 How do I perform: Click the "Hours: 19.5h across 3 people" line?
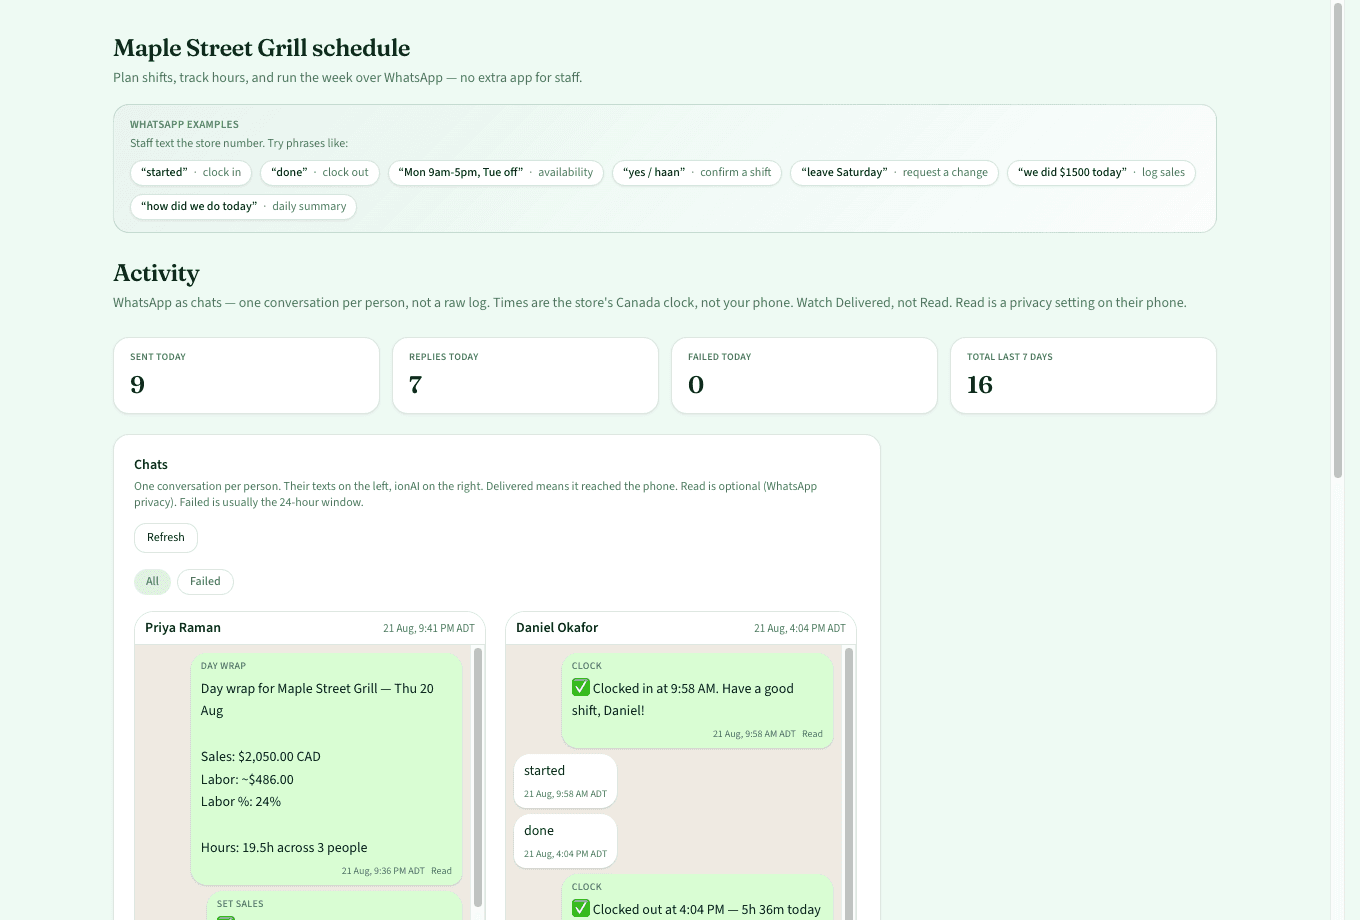coord(284,848)
